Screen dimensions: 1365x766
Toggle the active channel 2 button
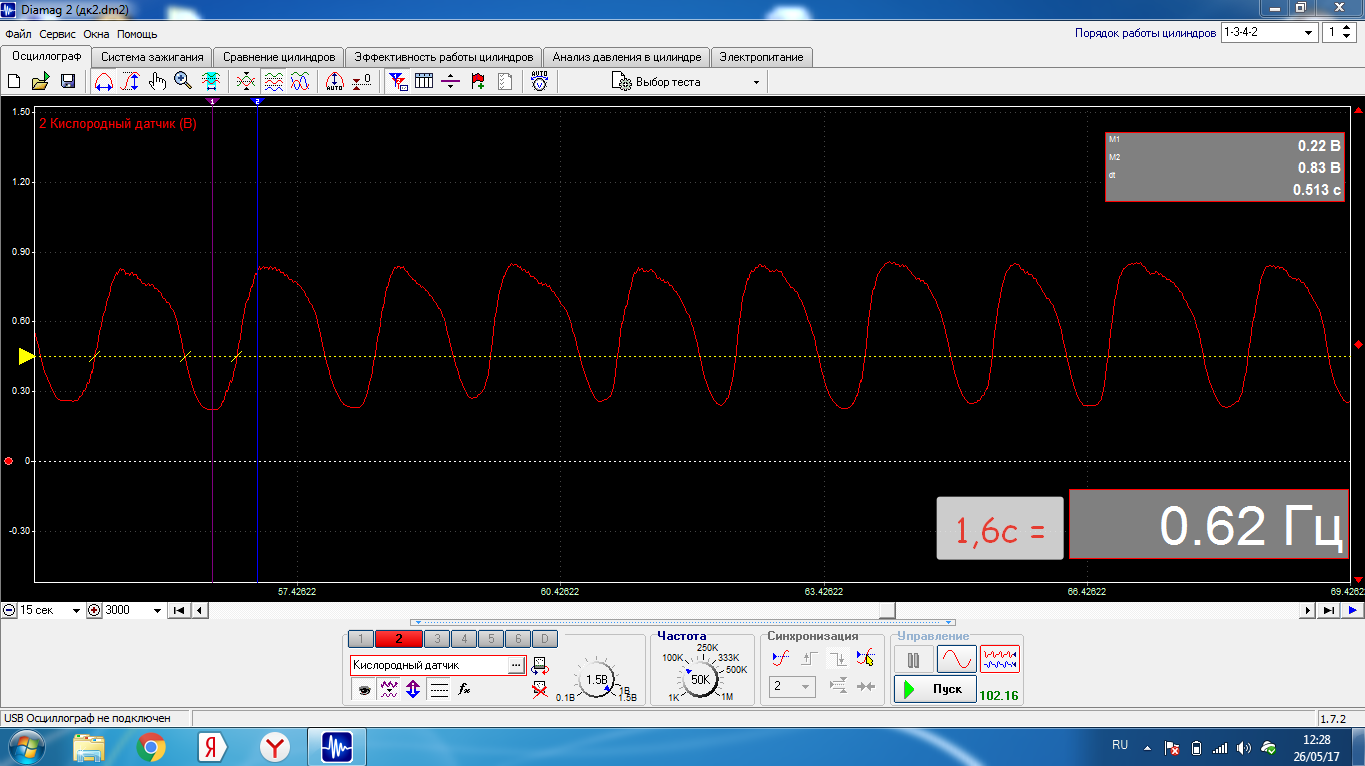398,639
